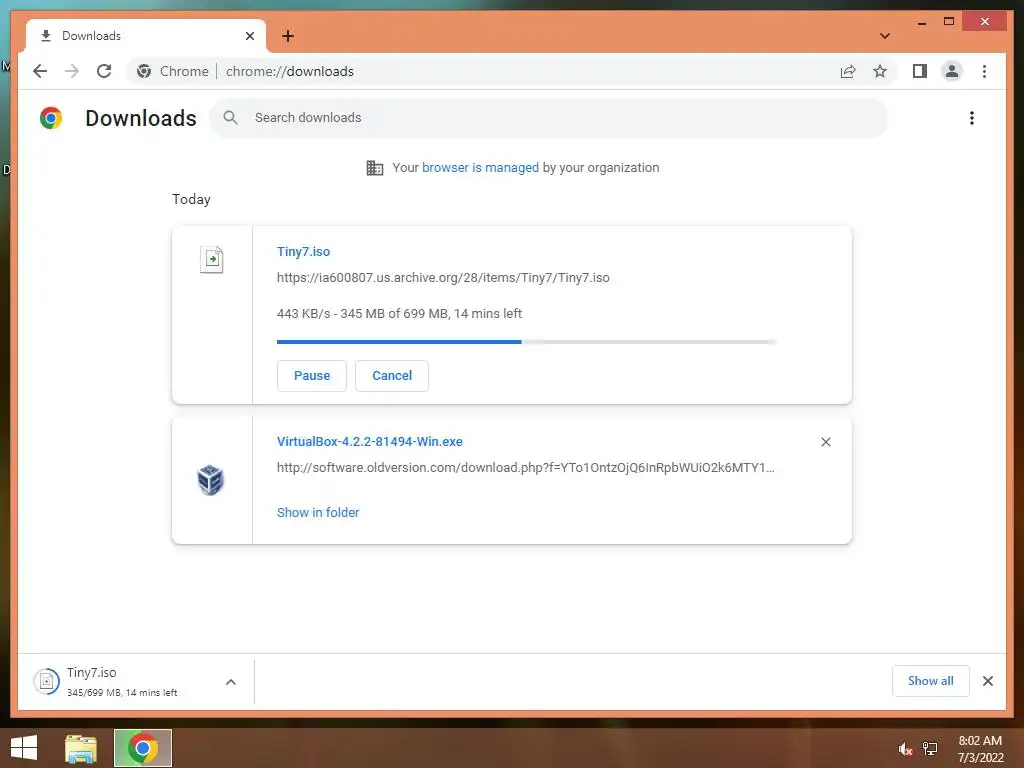
Task: Cancel the Tiny7.iso download
Action: pyautogui.click(x=392, y=376)
